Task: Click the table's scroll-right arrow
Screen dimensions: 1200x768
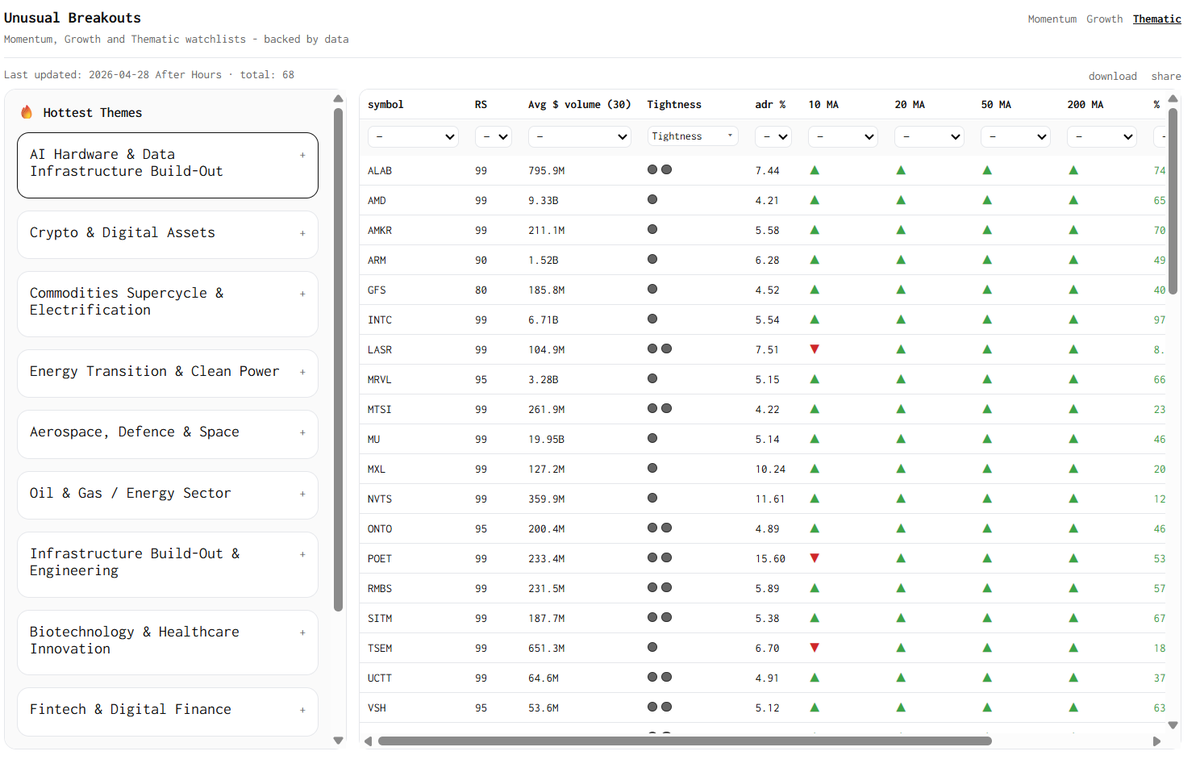Action: [1157, 741]
